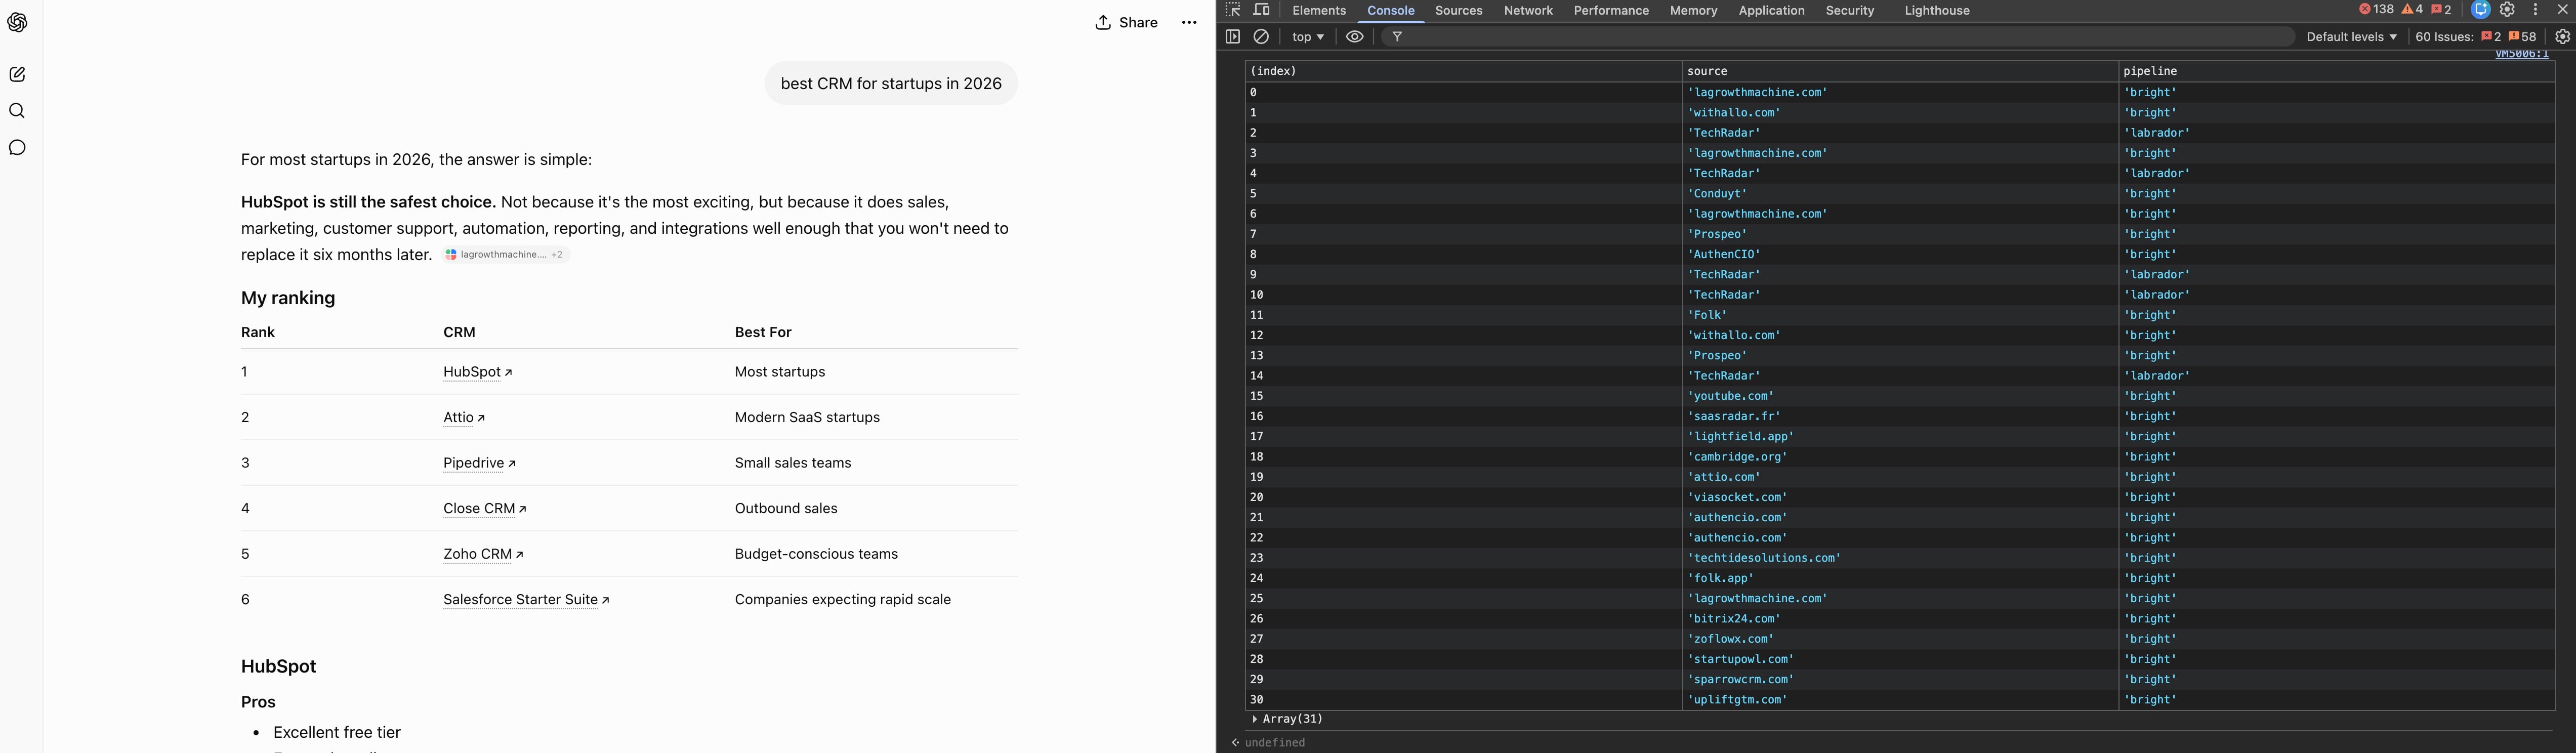Screen dimensions: 2576x753
Task: Open search chats magnifier icon
Action: (x=17, y=111)
